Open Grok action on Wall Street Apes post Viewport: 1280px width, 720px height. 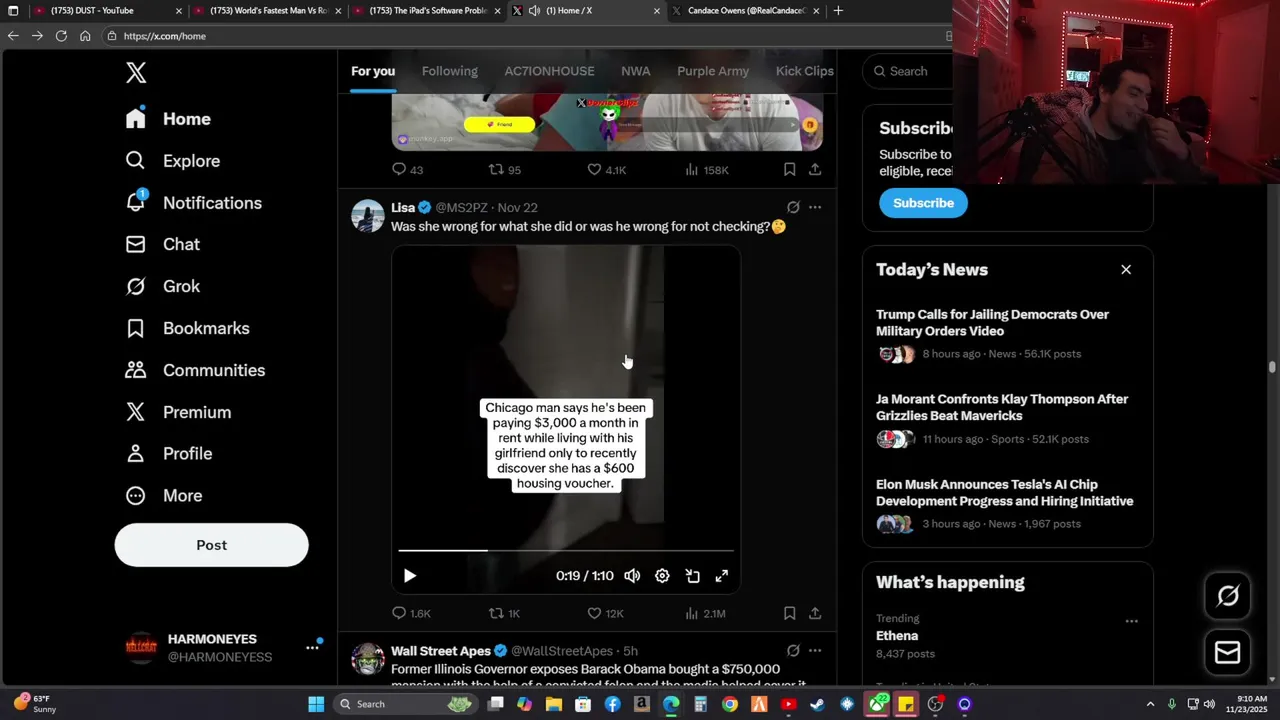[x=793, y=651]
